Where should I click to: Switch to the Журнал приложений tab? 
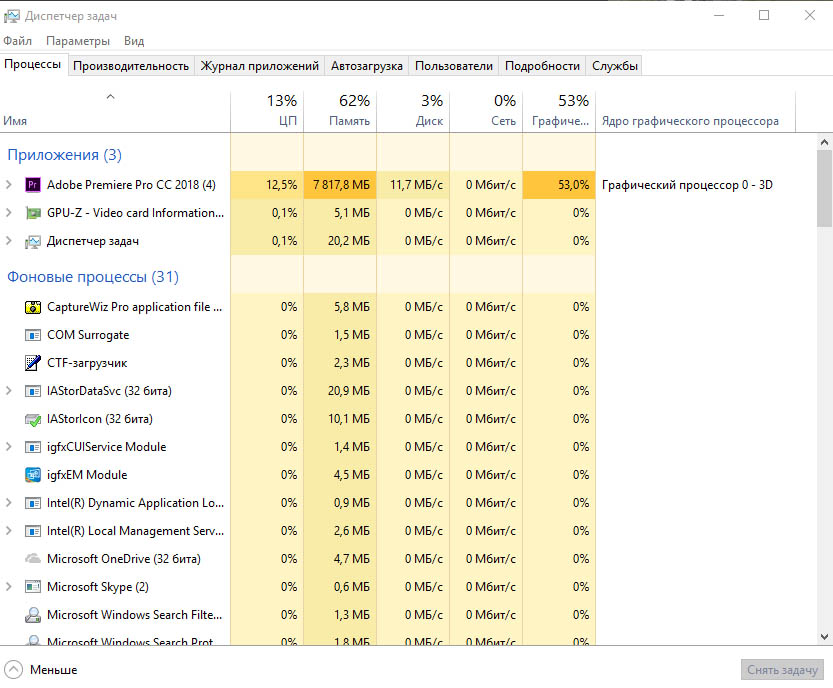pyautogui.click(x=260, y=66)
